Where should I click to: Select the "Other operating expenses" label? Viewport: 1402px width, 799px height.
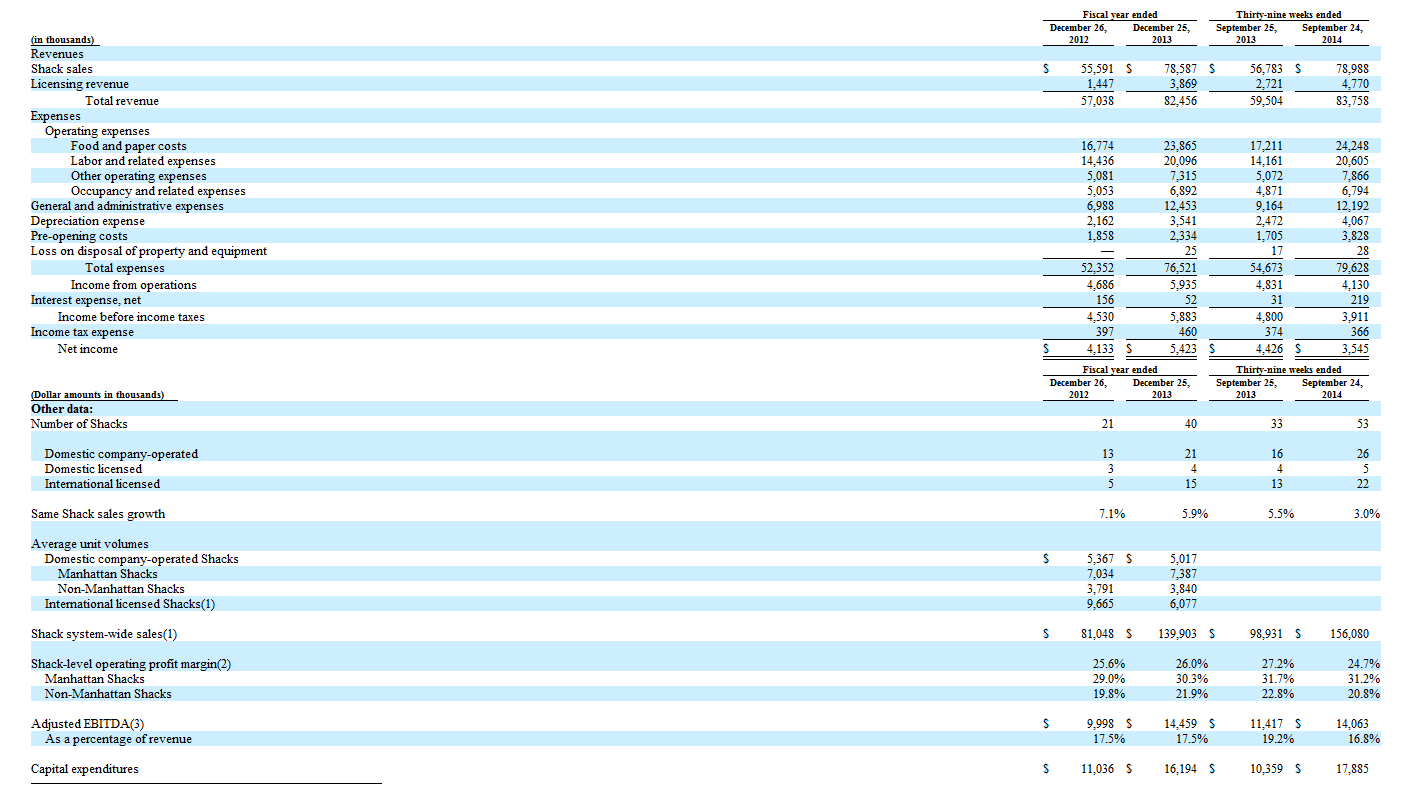141,176
